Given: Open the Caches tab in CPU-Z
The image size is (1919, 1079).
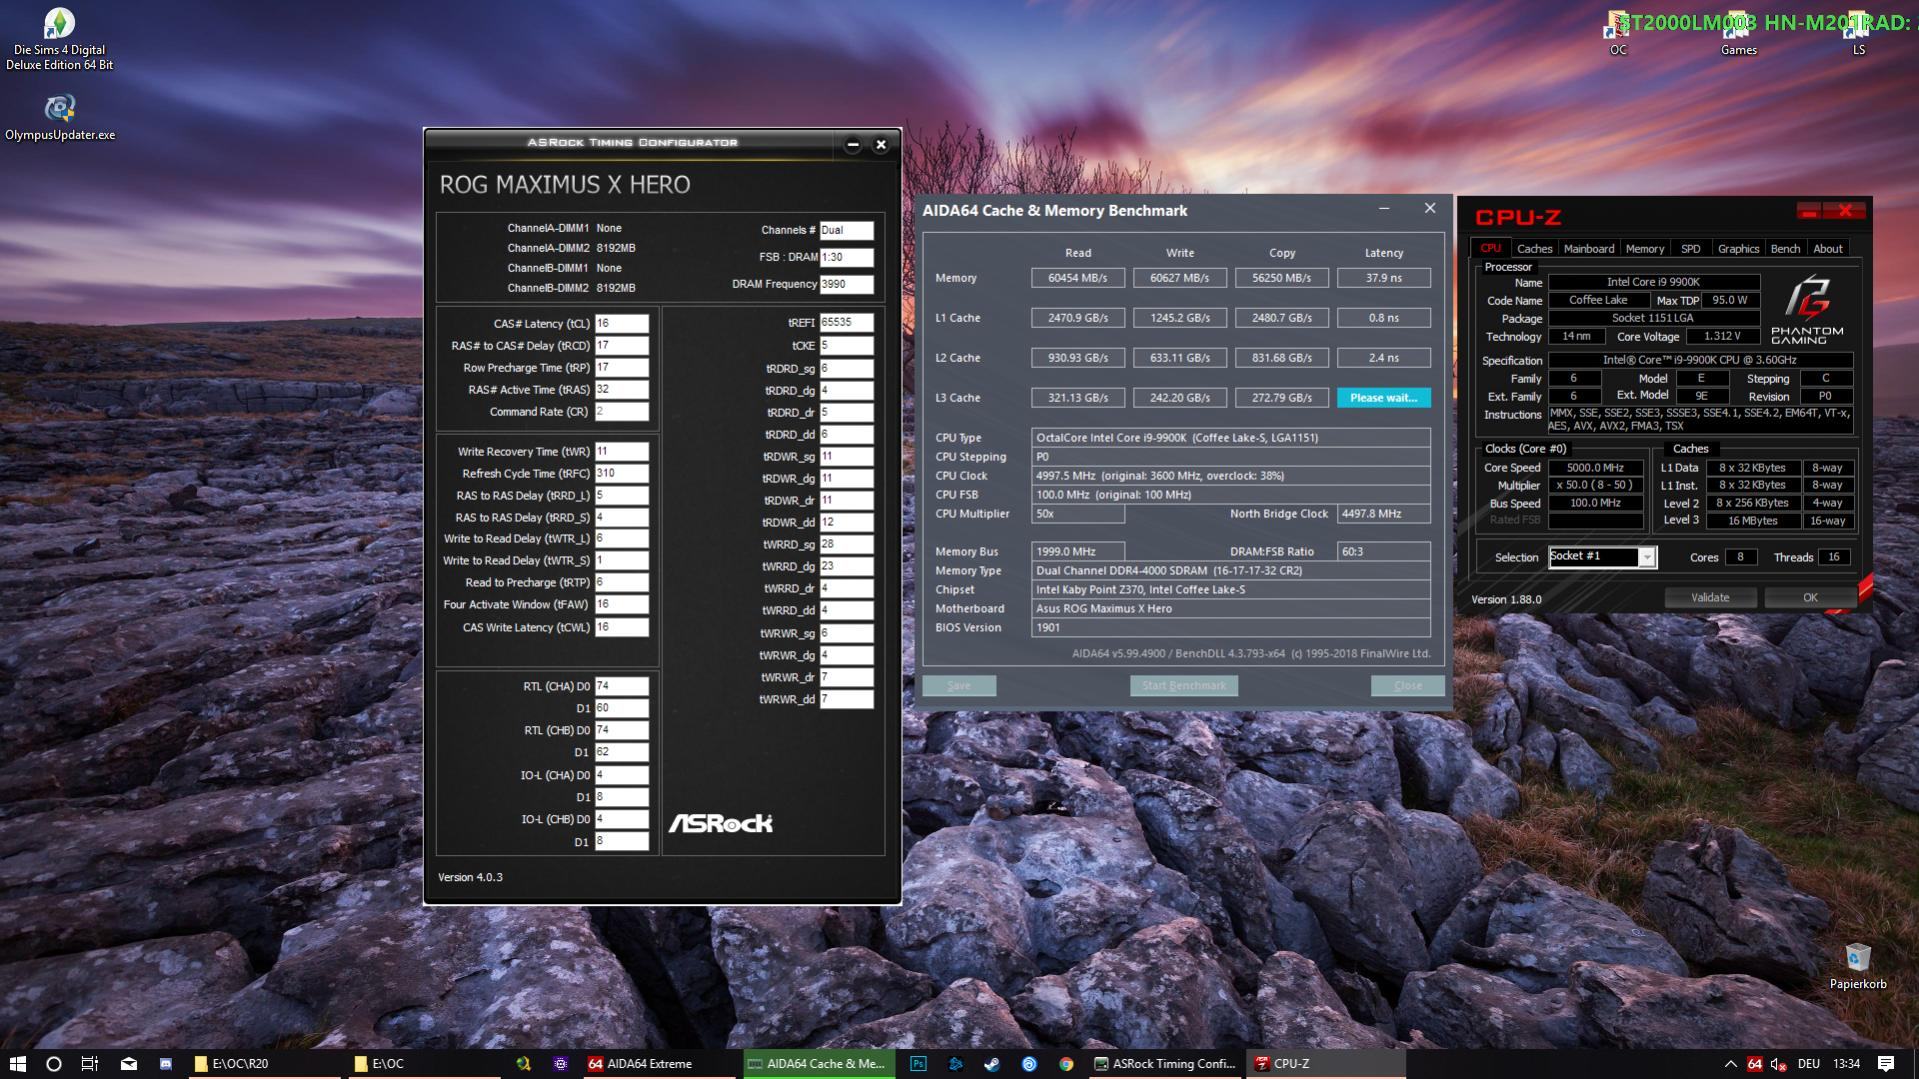Looking at the screenshot, I should (1534, 249).
